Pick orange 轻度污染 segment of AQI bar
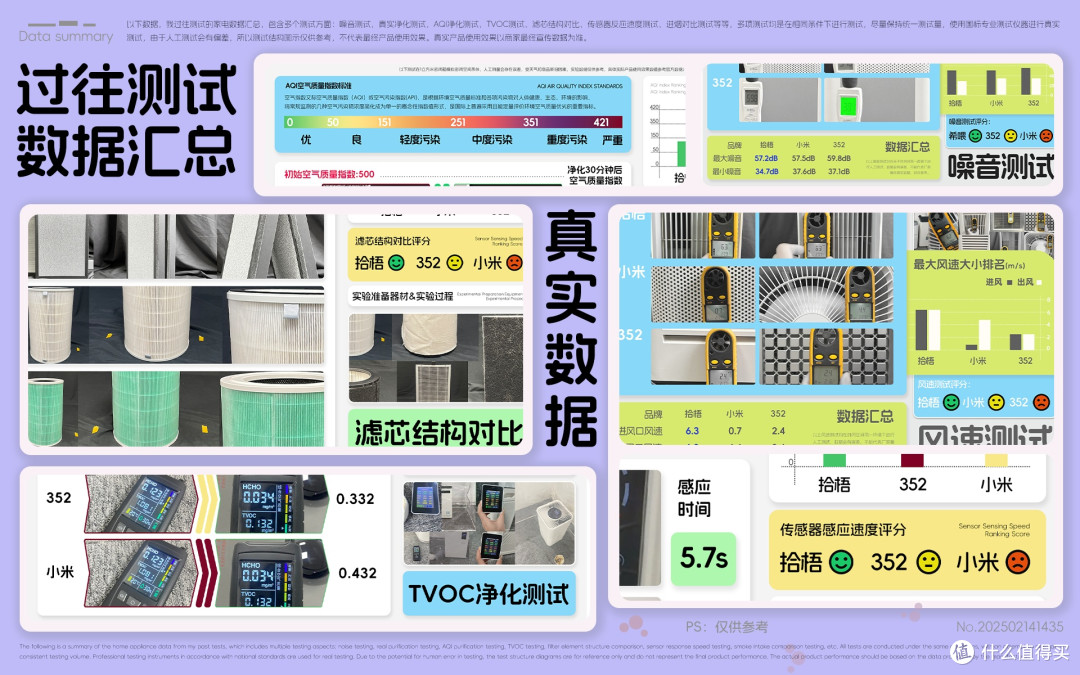The height and width of the screenshot is (675, 1080). [419, 122]
